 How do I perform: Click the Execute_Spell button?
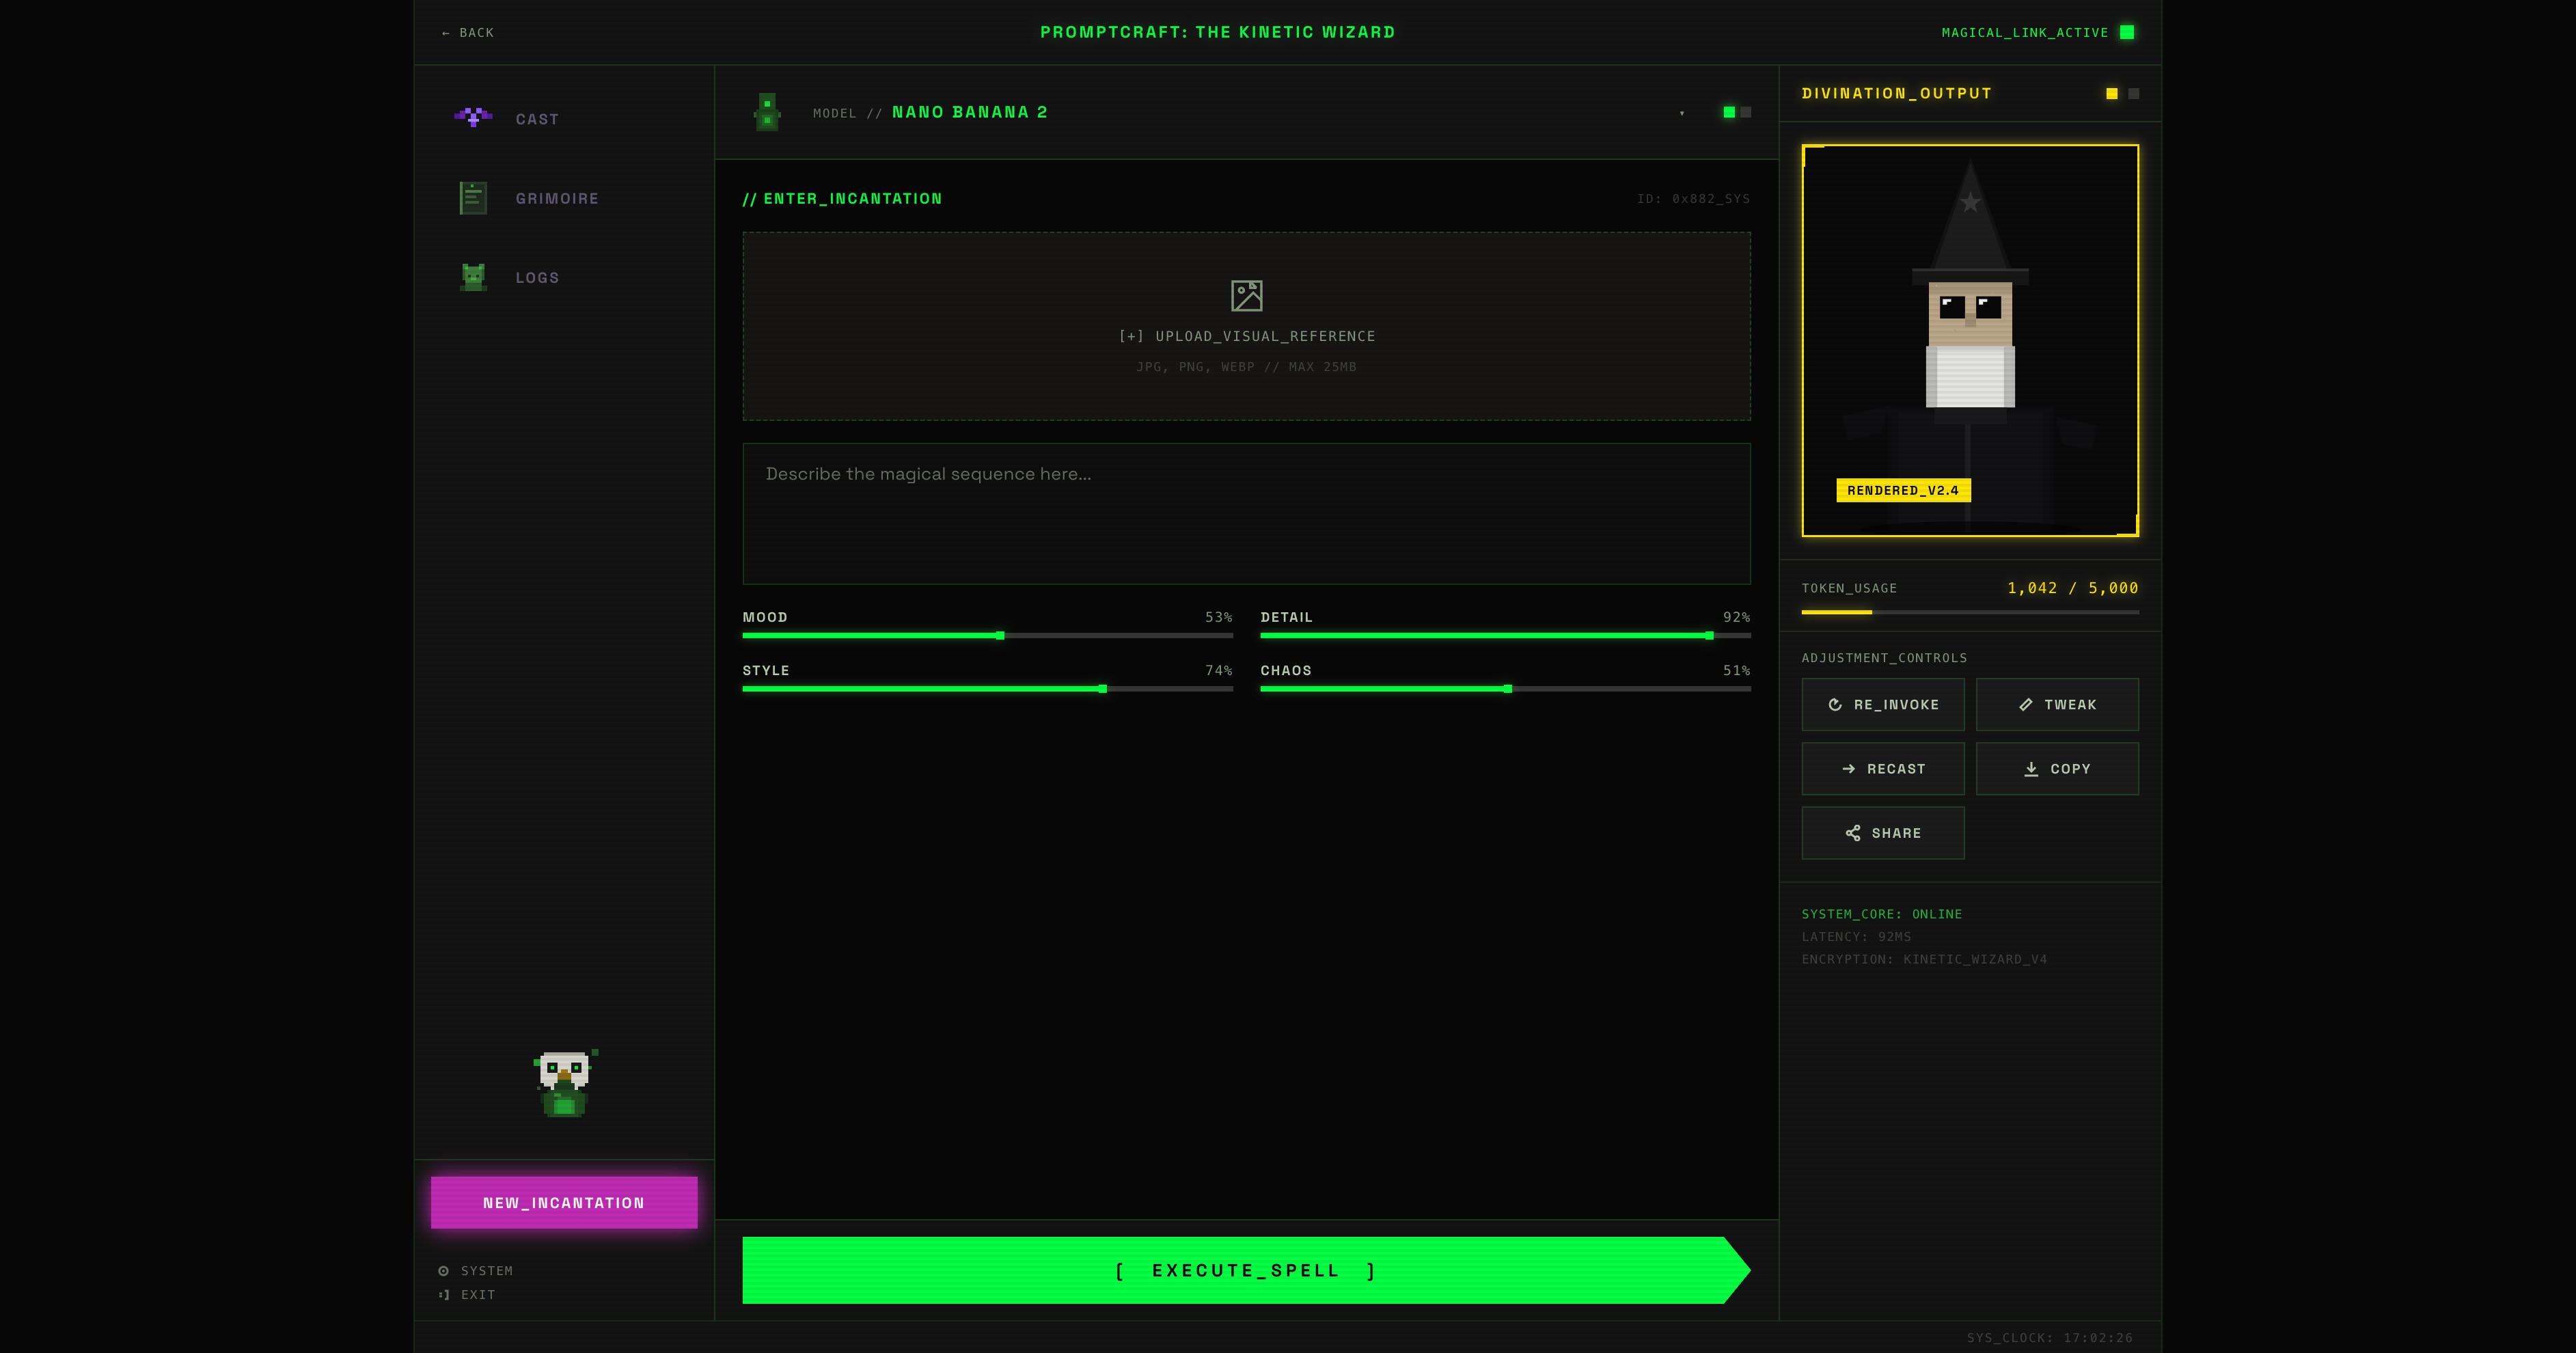point(1246,1270)
